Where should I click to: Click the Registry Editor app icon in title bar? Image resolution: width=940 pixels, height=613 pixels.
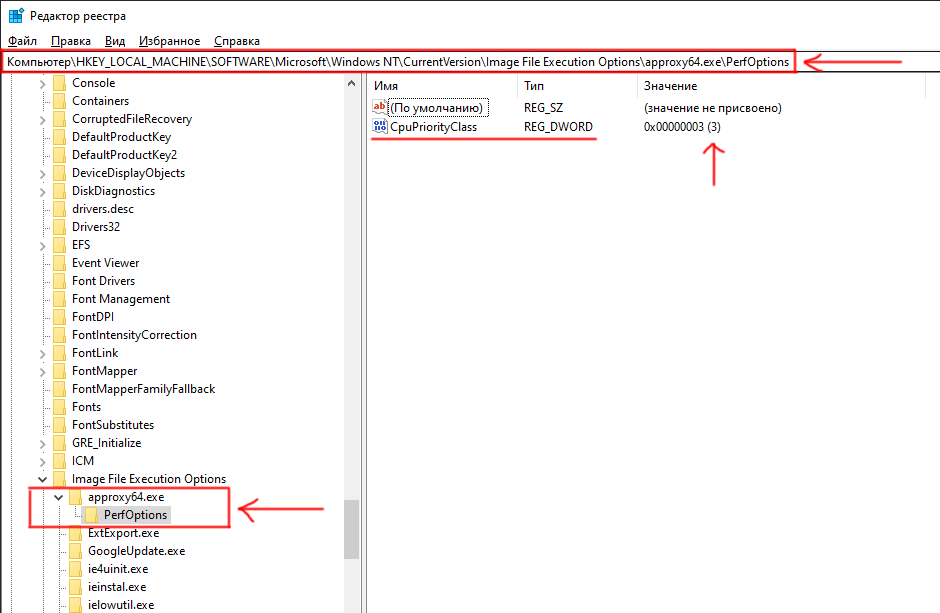coord(16,16)
